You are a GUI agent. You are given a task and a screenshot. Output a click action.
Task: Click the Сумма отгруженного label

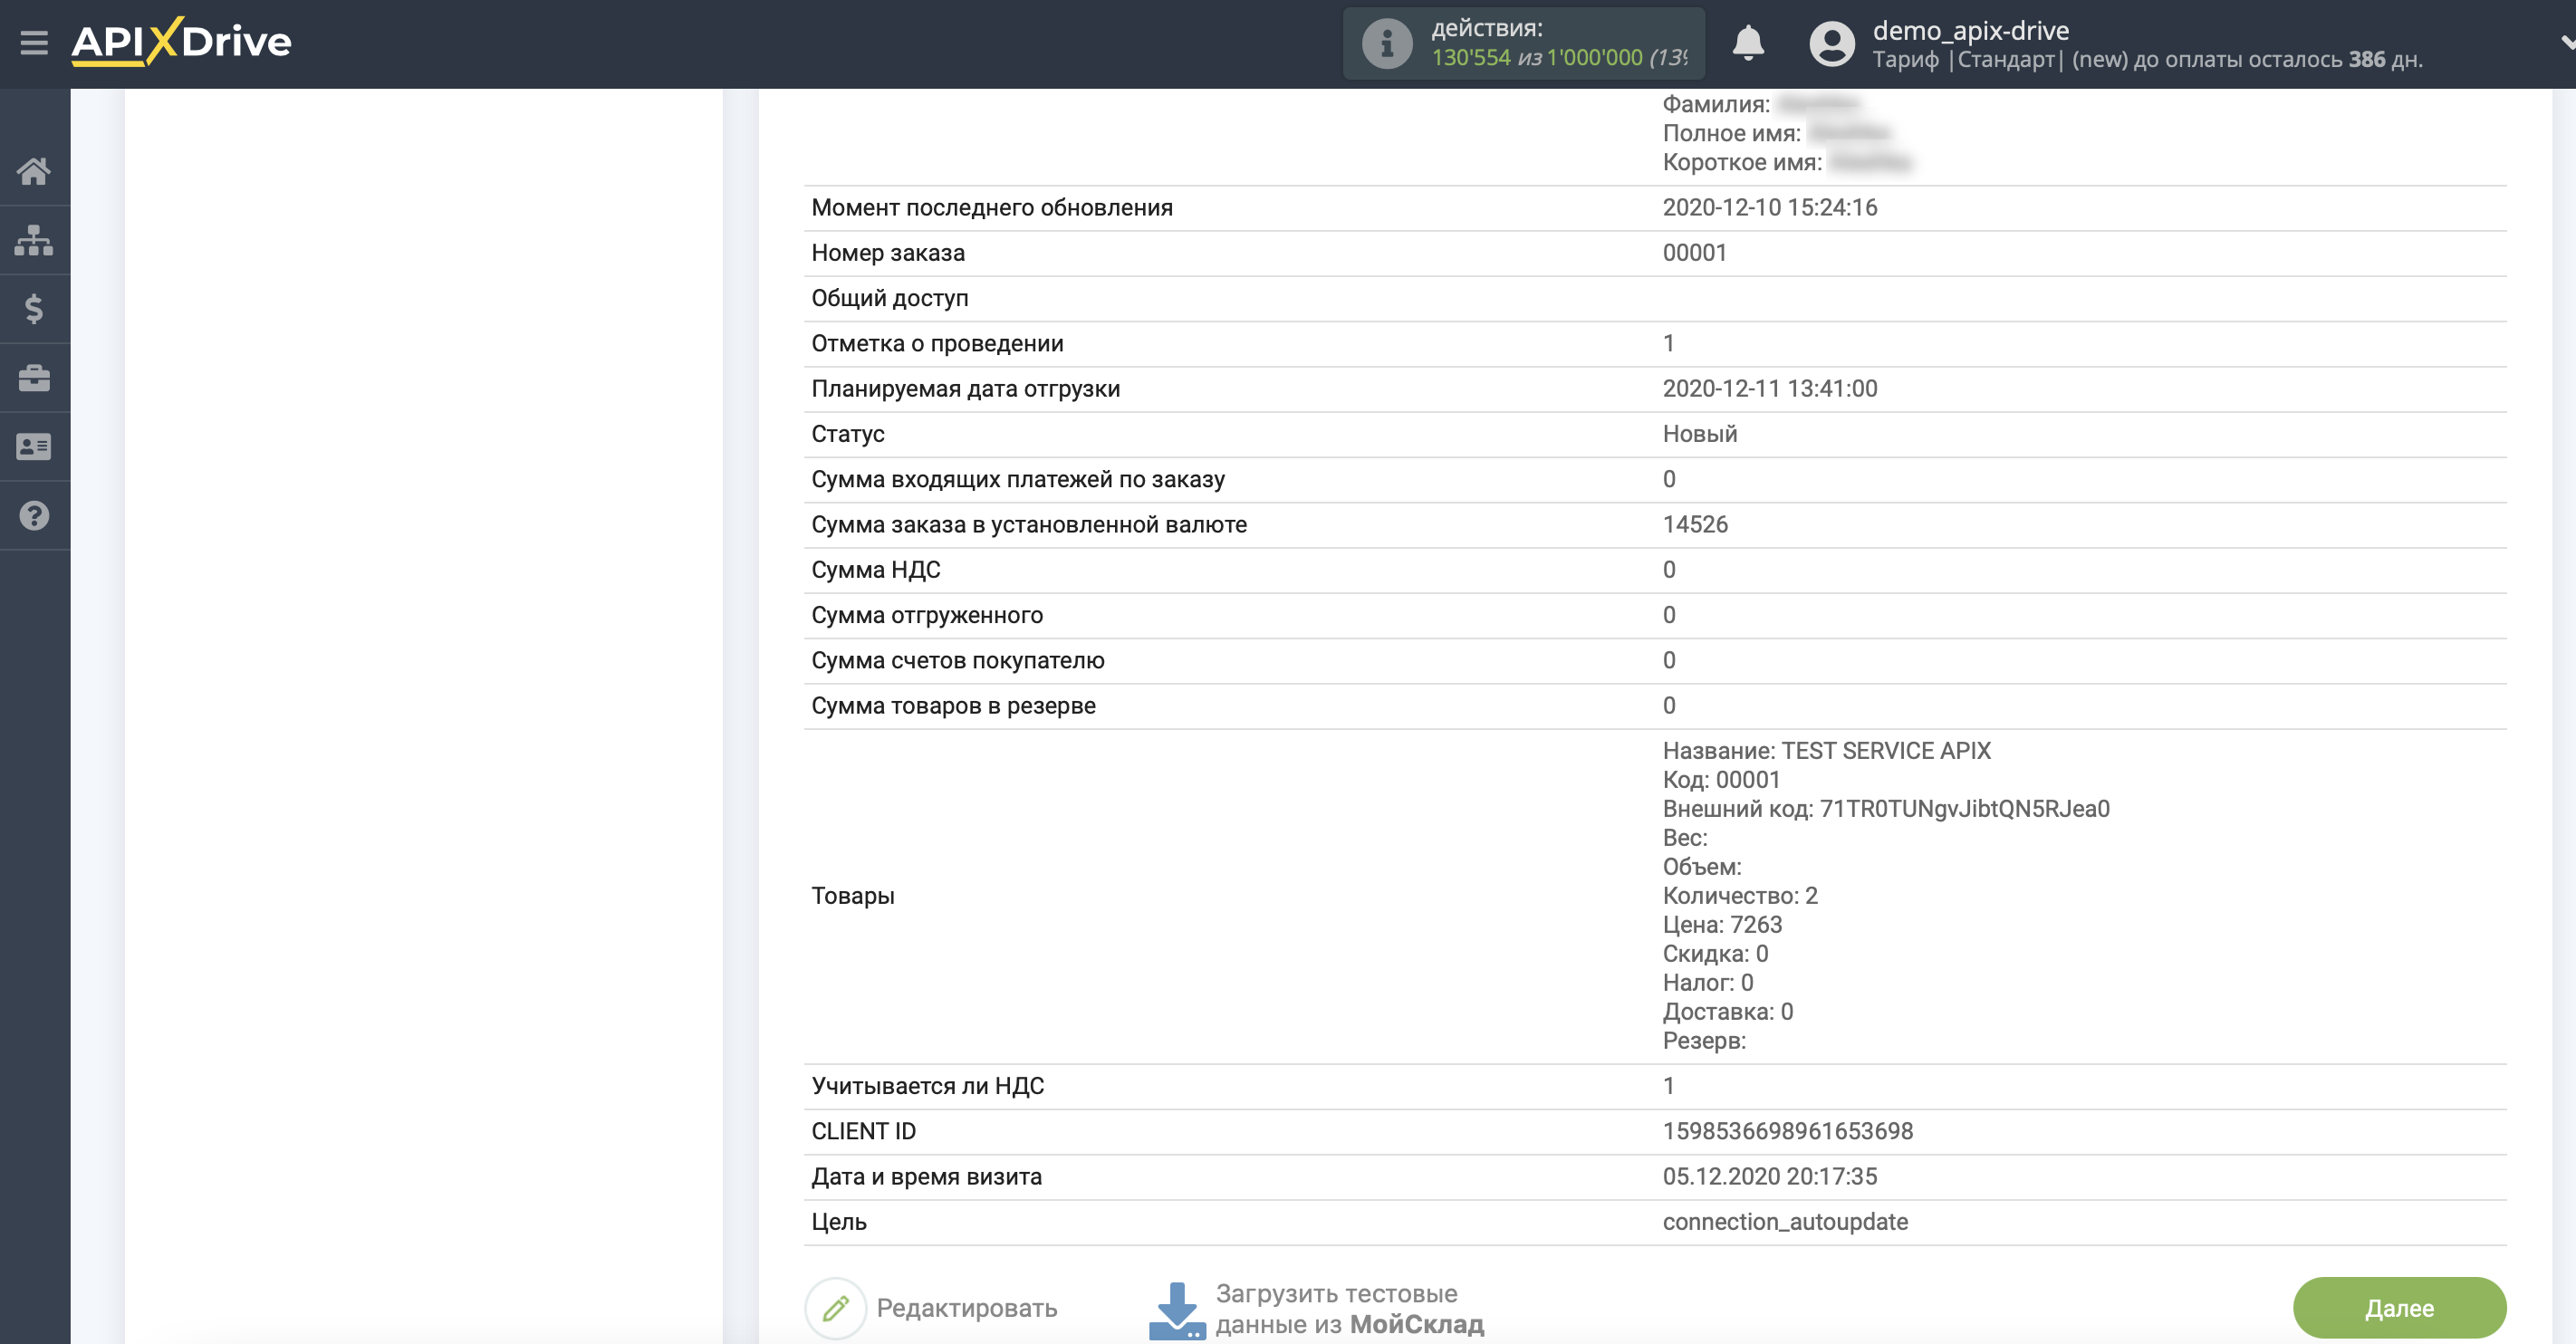(x=926, y=615)
